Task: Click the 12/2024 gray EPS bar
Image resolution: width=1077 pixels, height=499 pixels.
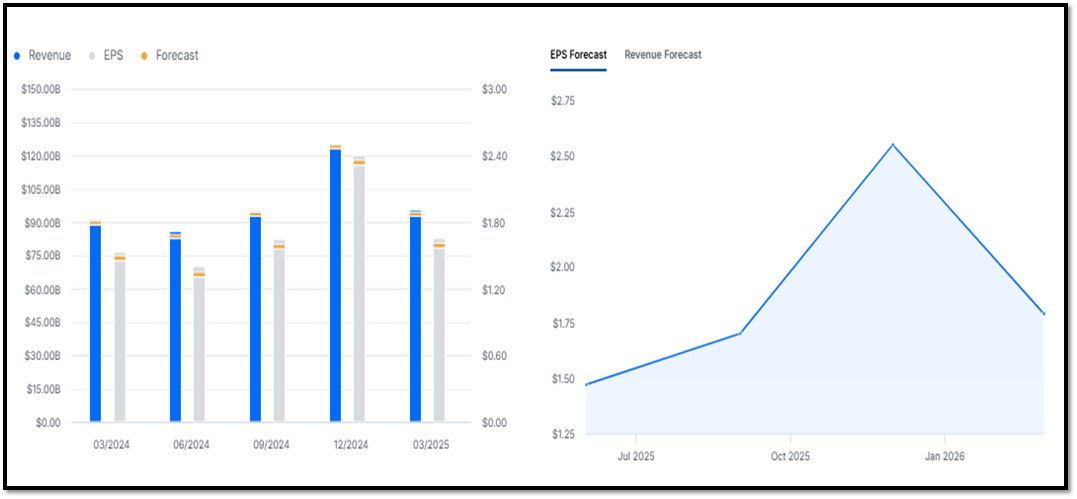Action: tap(359, 293)
